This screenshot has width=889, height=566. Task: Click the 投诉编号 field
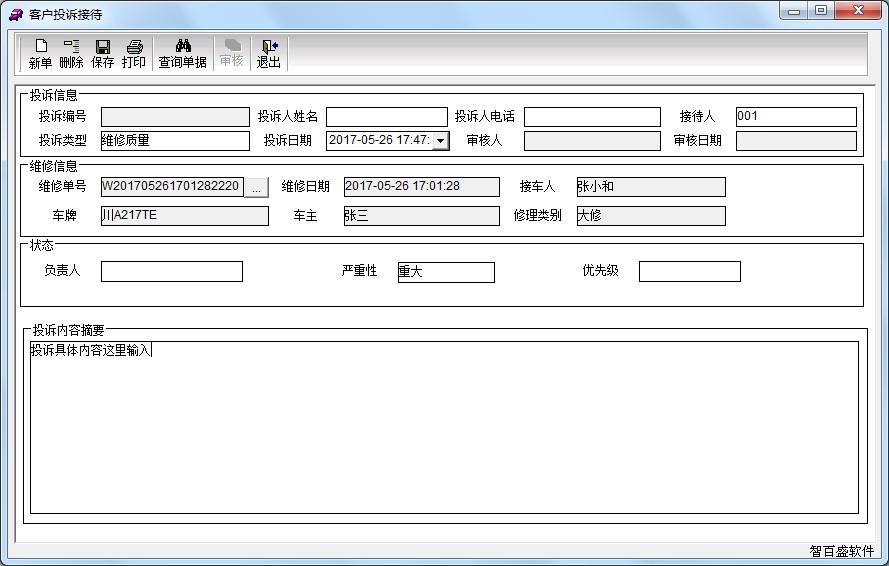click(x=175, y=117)
